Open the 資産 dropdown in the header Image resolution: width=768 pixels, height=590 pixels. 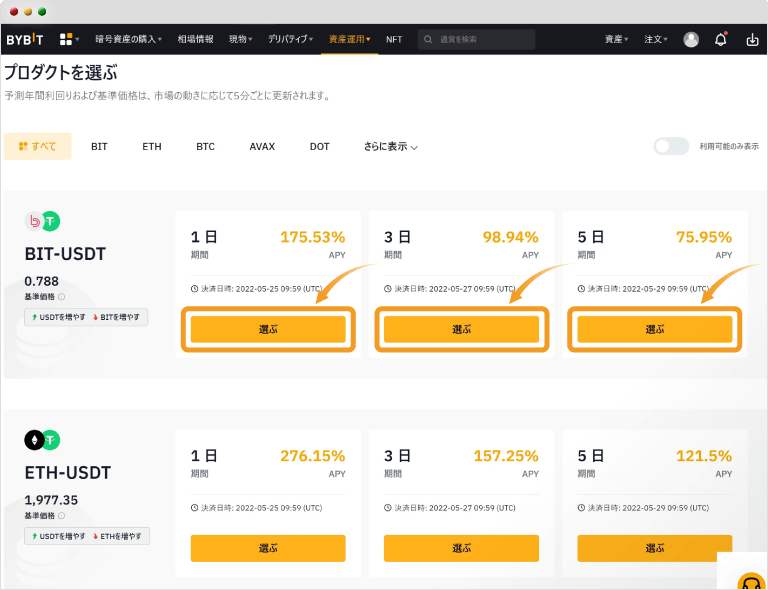616,39
